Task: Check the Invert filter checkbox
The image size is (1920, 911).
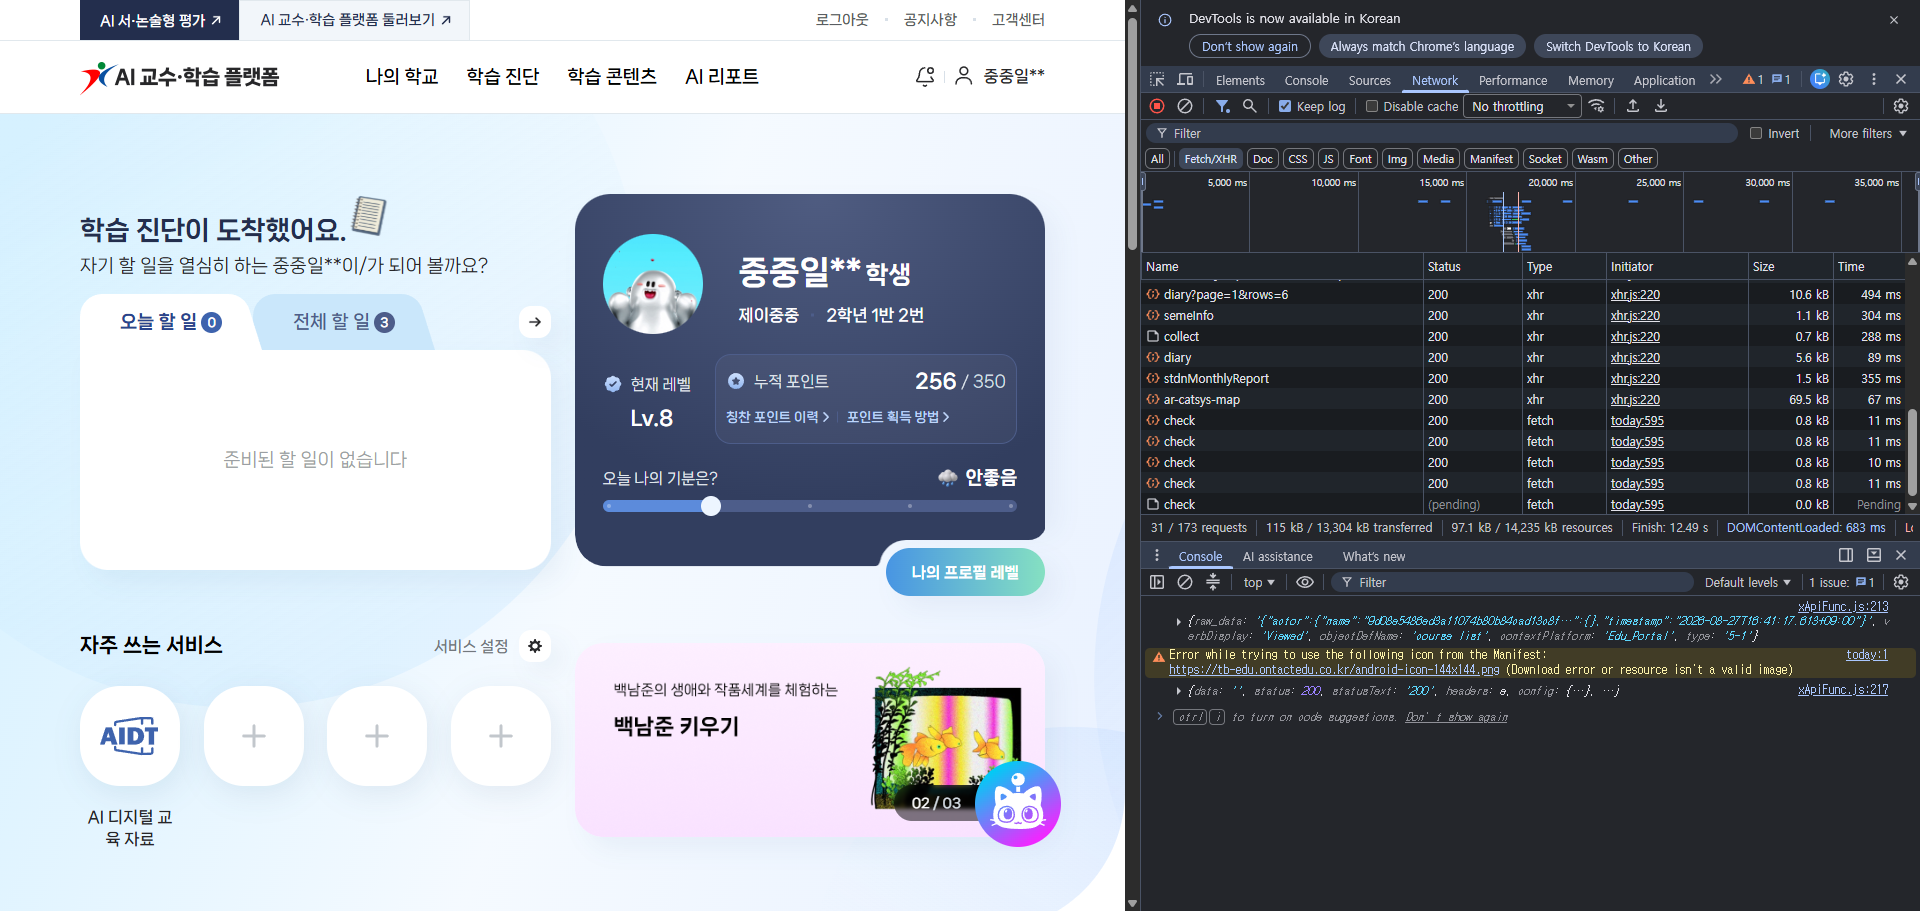Action: point(1756,133)
